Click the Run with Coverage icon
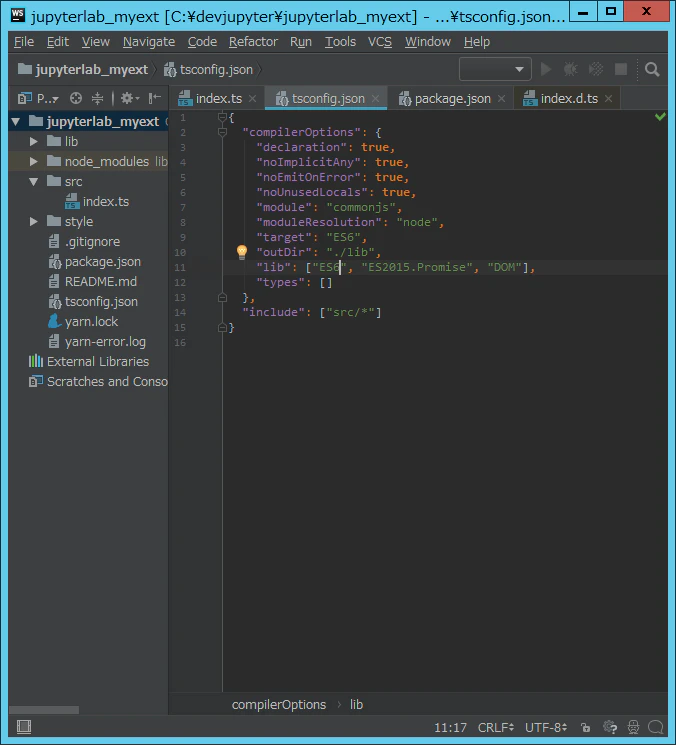The height and width of the screenshot is (745, 676). pos(596,69)
